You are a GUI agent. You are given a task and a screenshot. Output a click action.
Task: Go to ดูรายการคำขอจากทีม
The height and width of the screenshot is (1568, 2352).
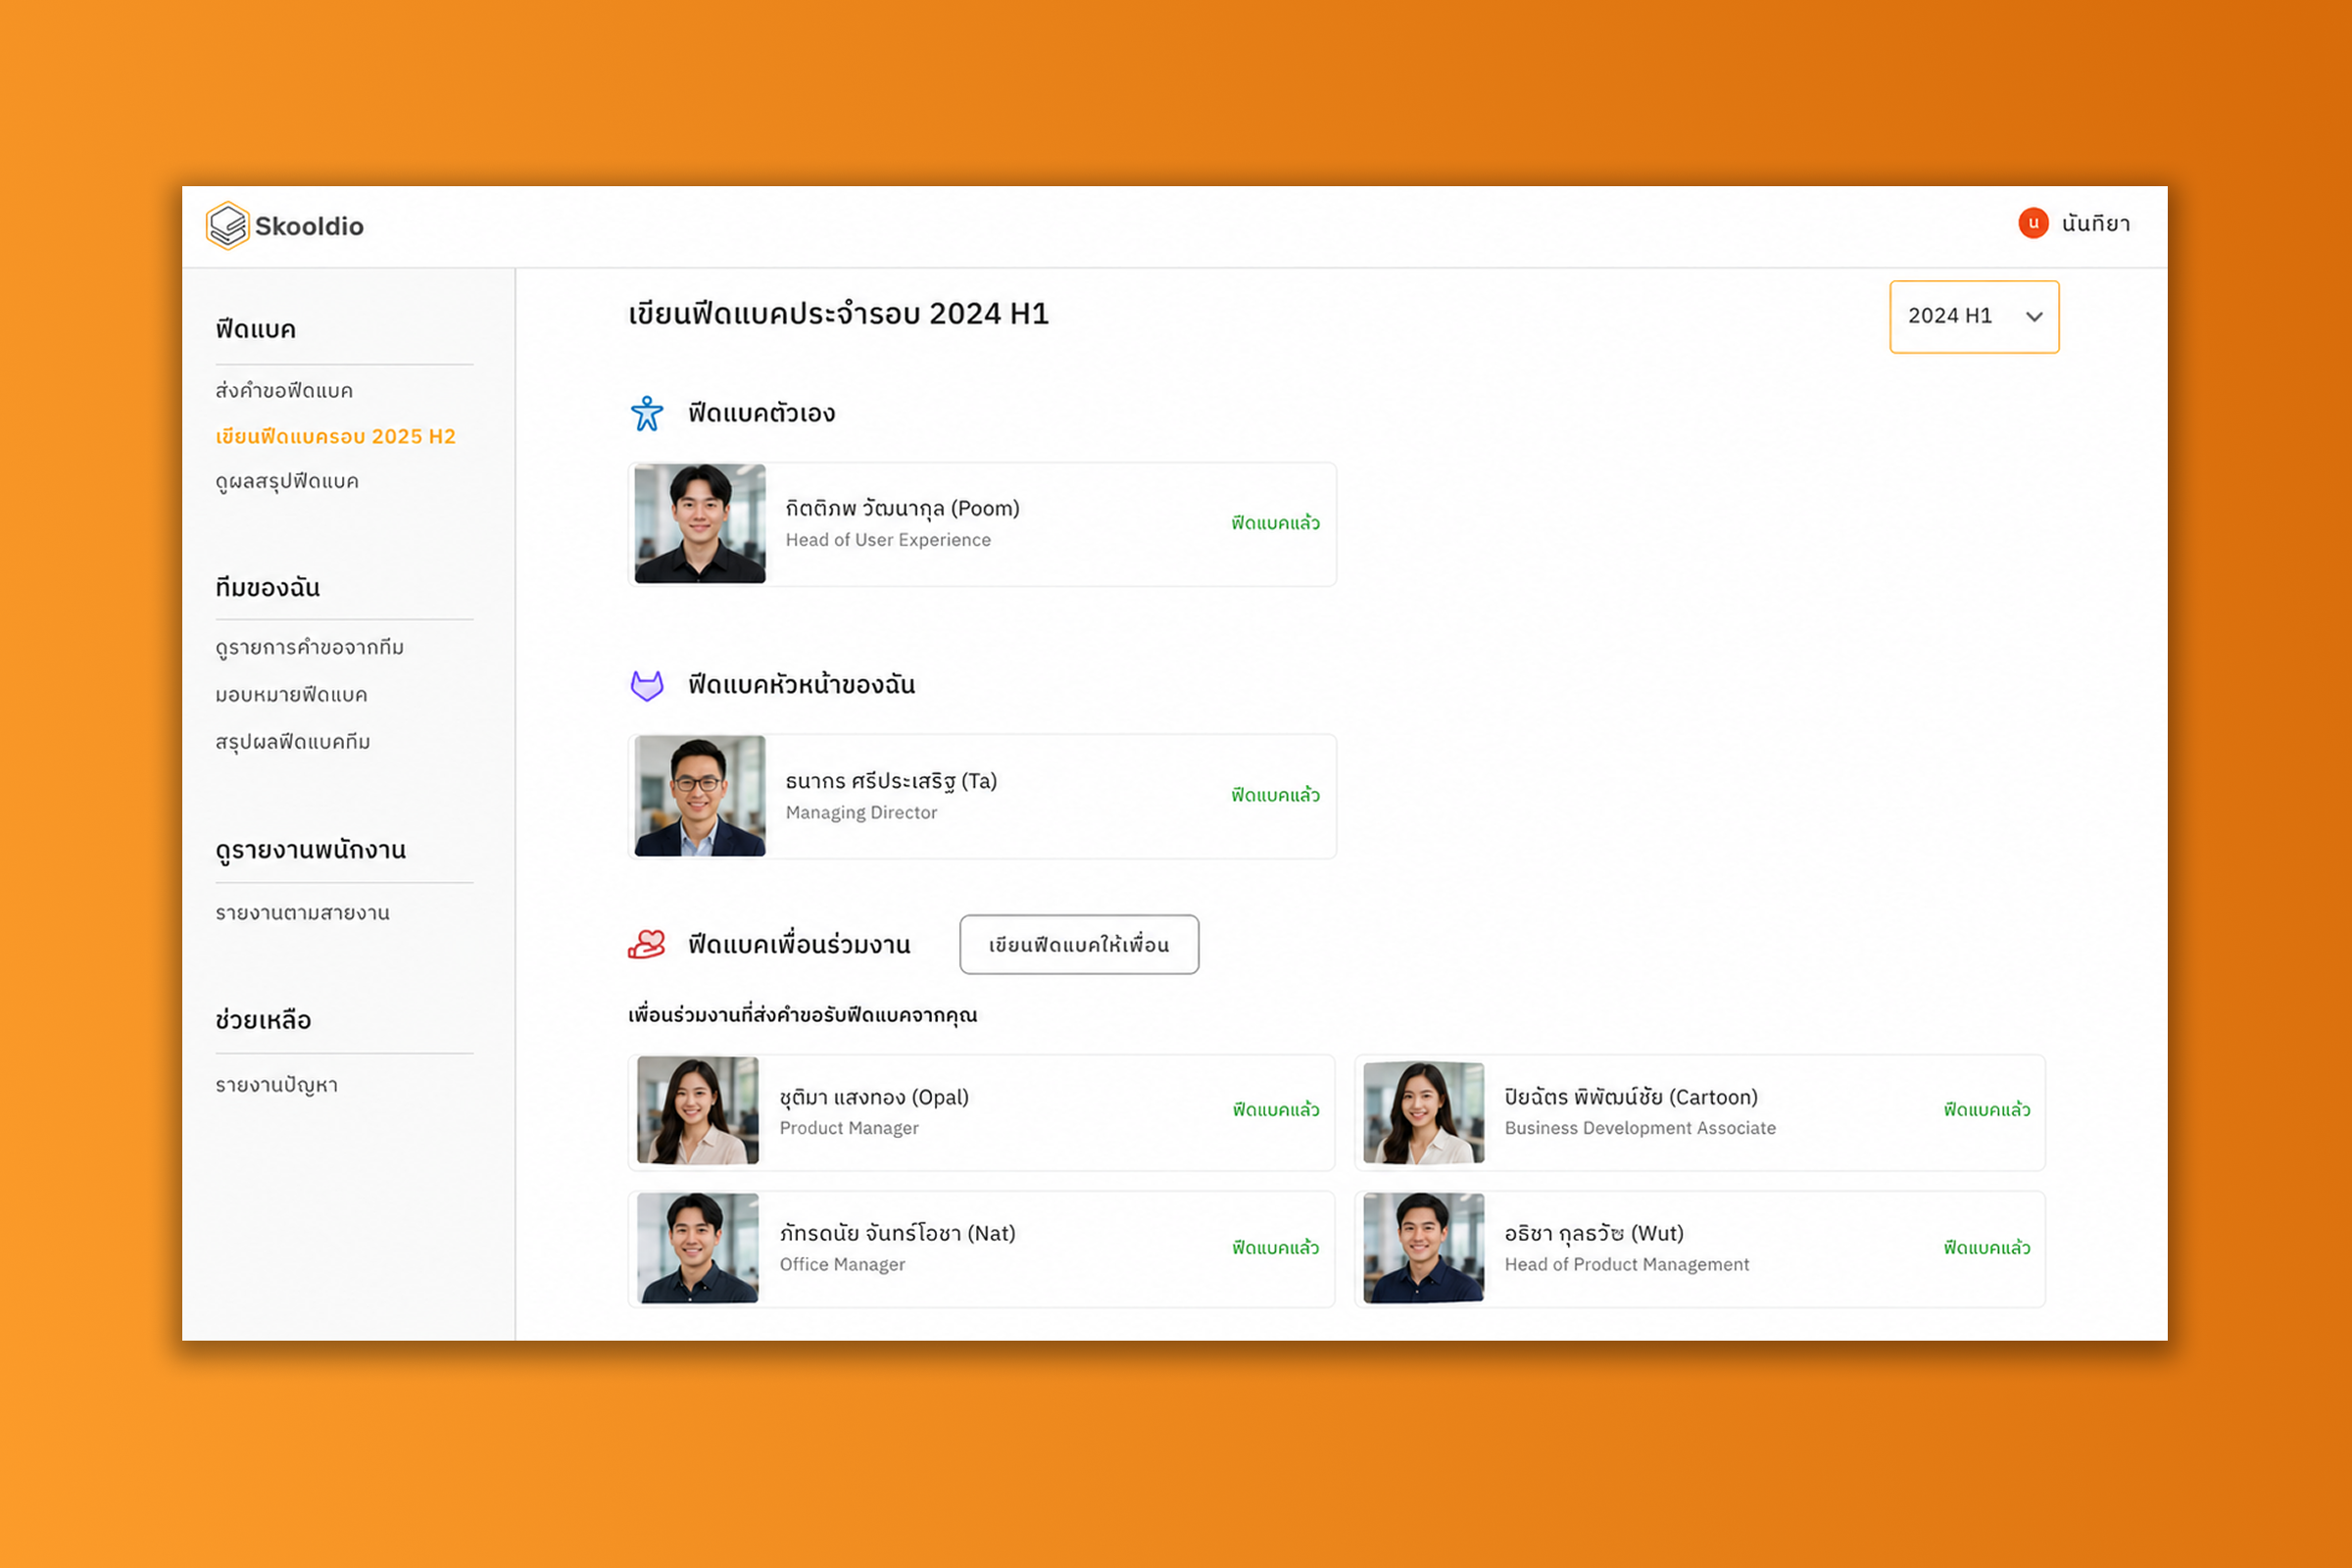click(x=310, y=648)
